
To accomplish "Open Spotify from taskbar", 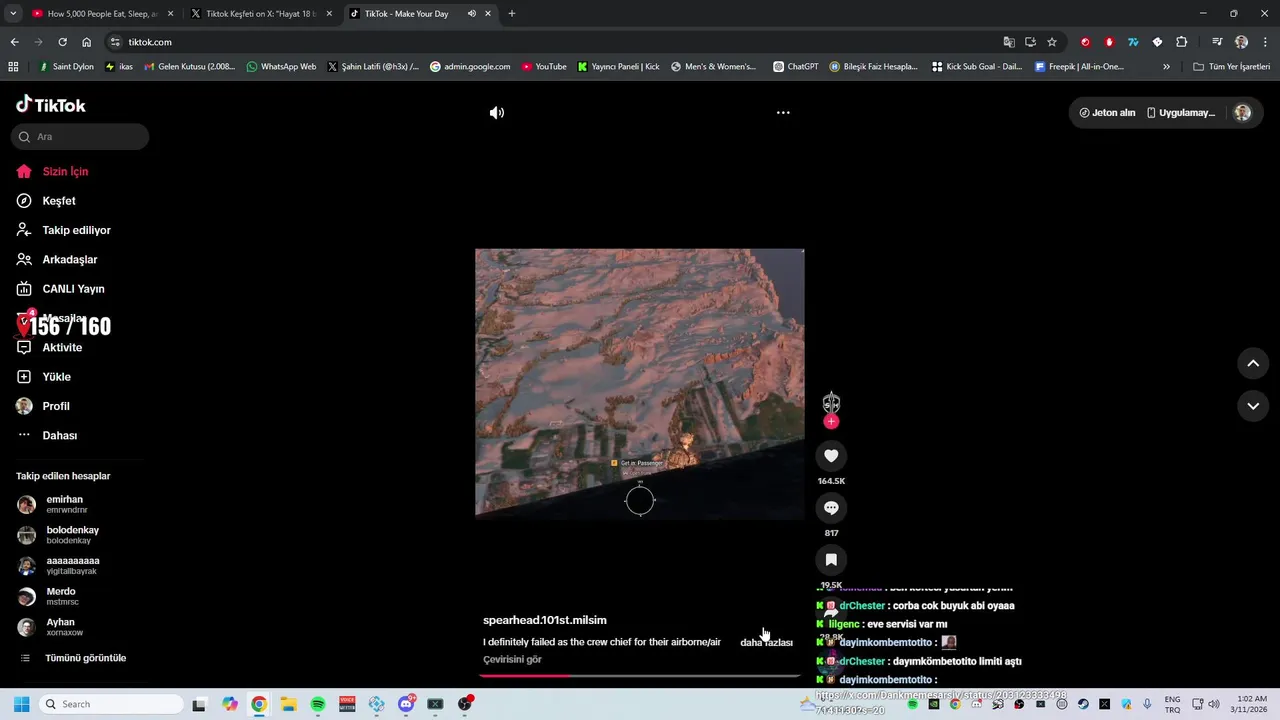I will coord(318,705).
